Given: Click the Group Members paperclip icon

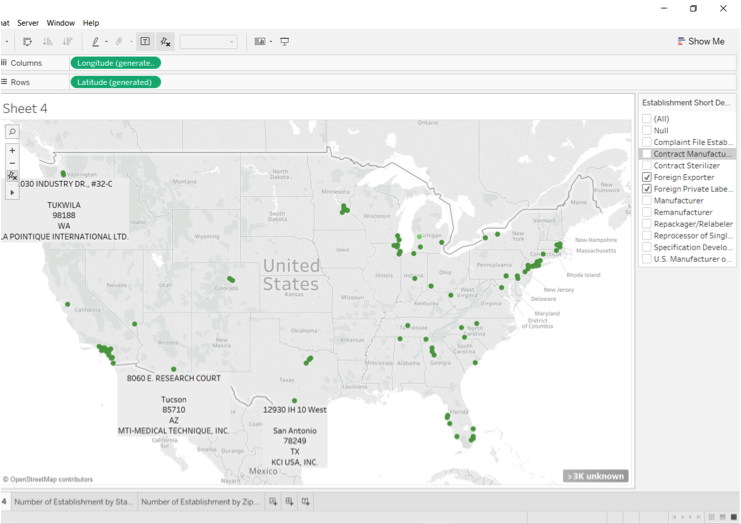Looking at the screenshot, I should [119, 42].
